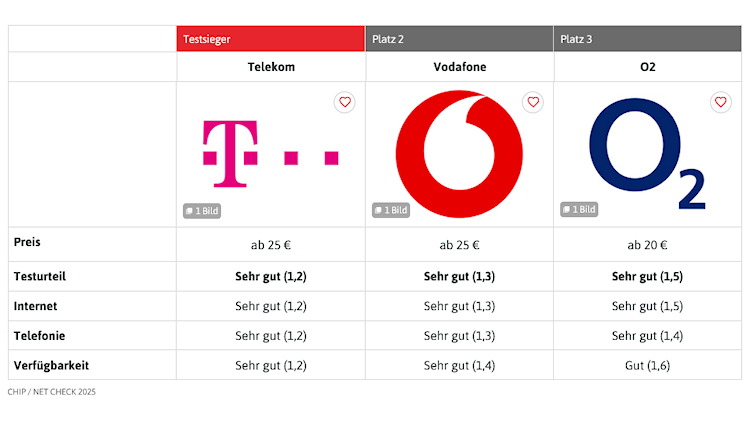Click the blue O2 logo image

647,155
